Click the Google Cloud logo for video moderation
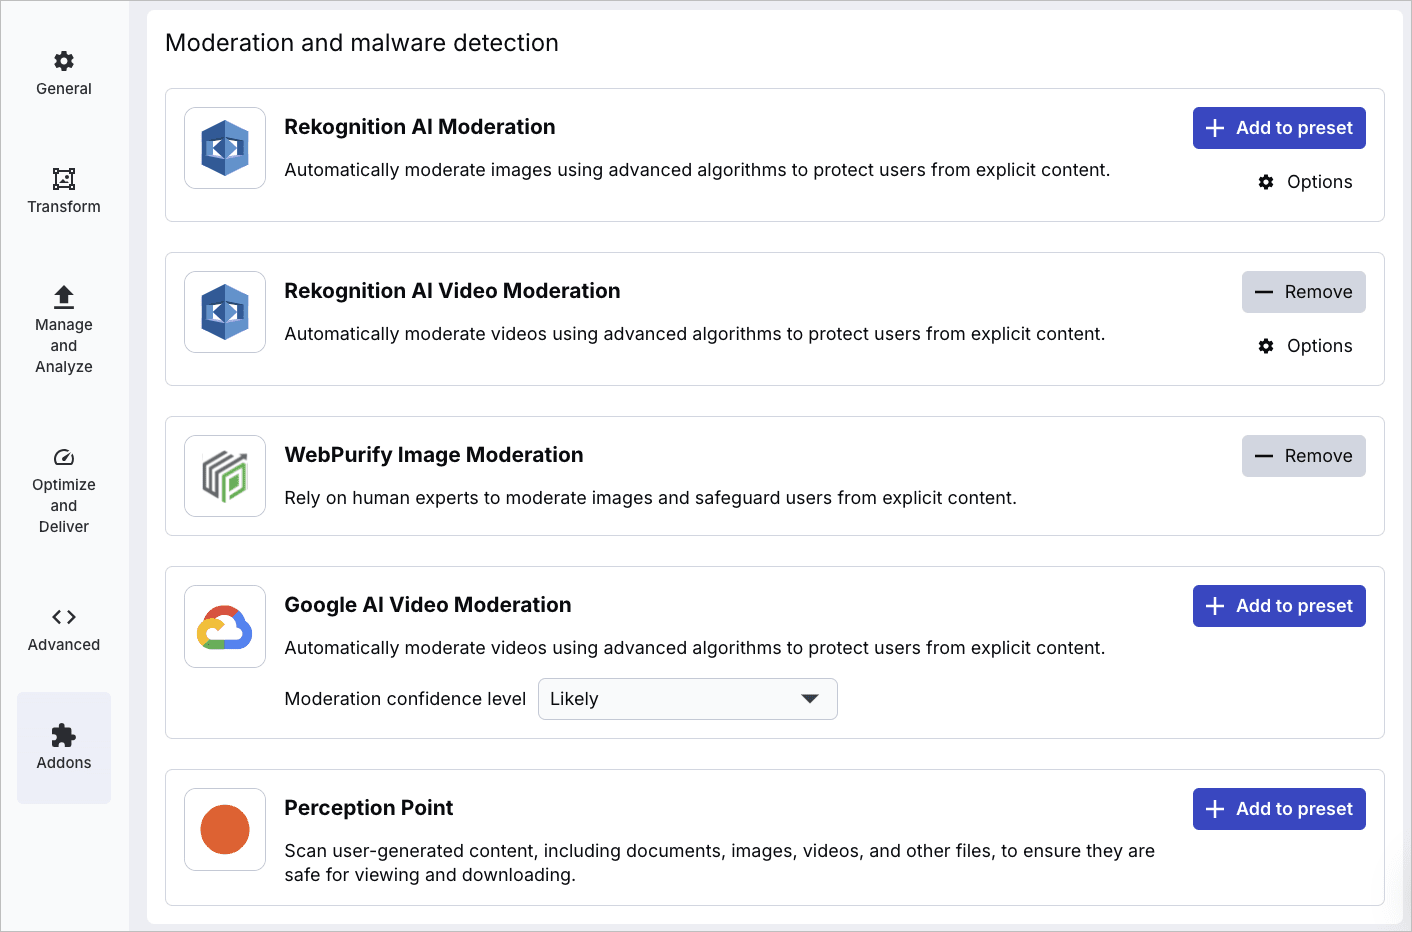The width and height of the screenshot is (1412, 932). pyautogui.click(x=224, y=626)
